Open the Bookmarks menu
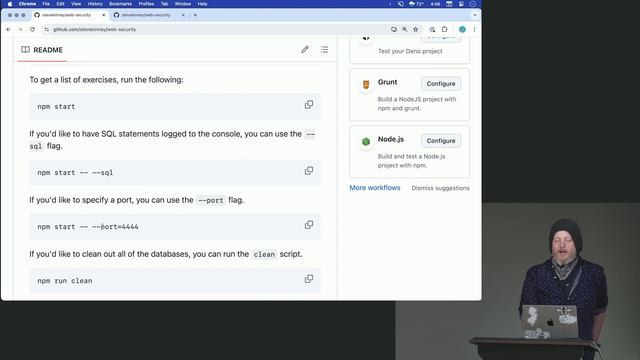 pos(120,4)
